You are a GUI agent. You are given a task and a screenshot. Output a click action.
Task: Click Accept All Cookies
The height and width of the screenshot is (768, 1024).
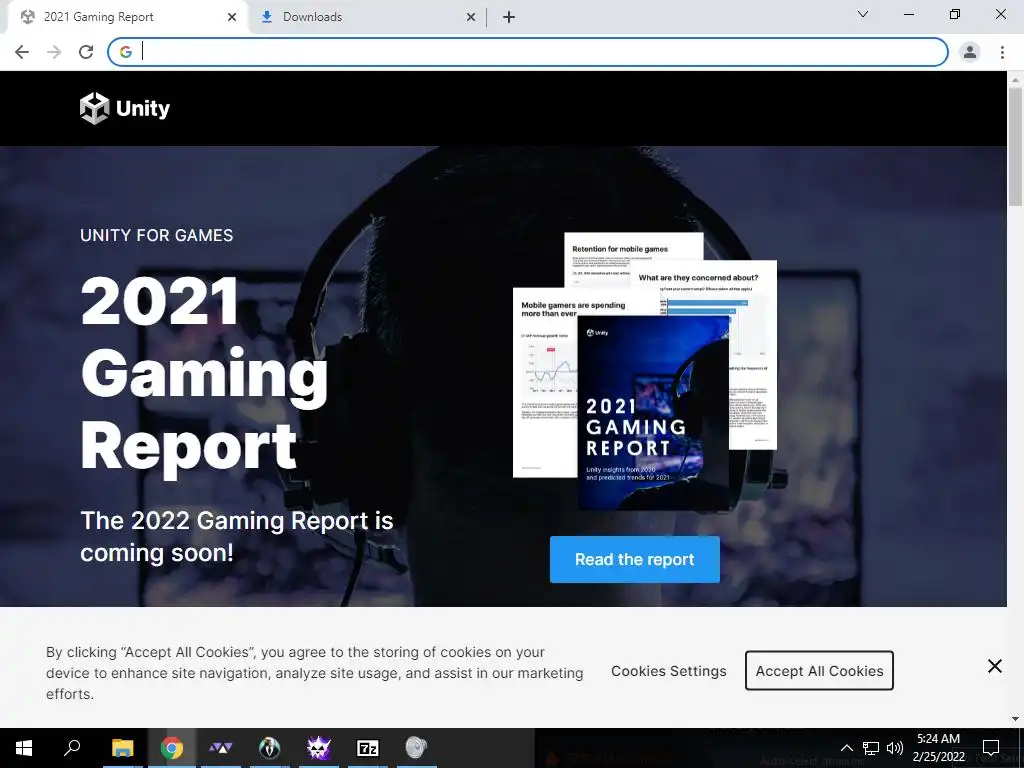point(820,671)
